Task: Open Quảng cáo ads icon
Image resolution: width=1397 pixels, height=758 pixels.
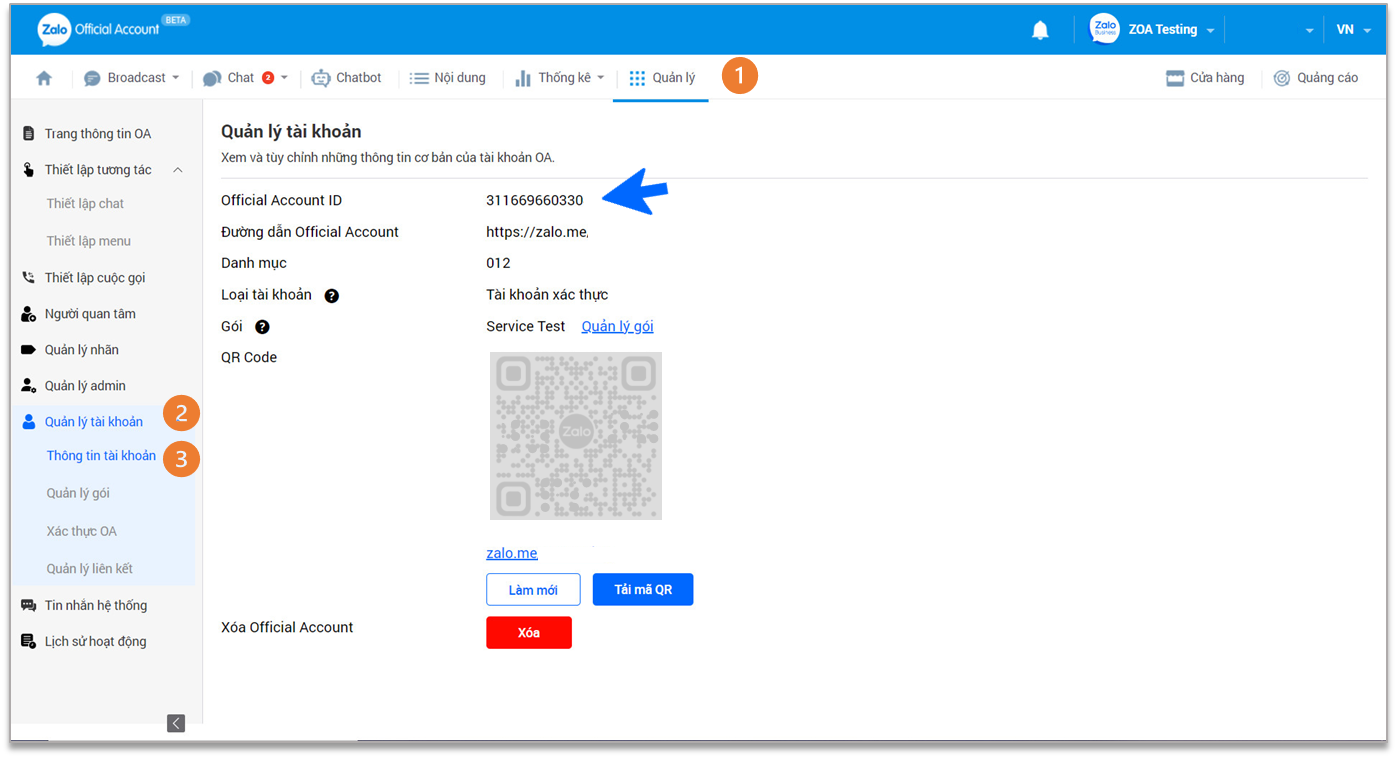Action: (x=1282, y=78)
